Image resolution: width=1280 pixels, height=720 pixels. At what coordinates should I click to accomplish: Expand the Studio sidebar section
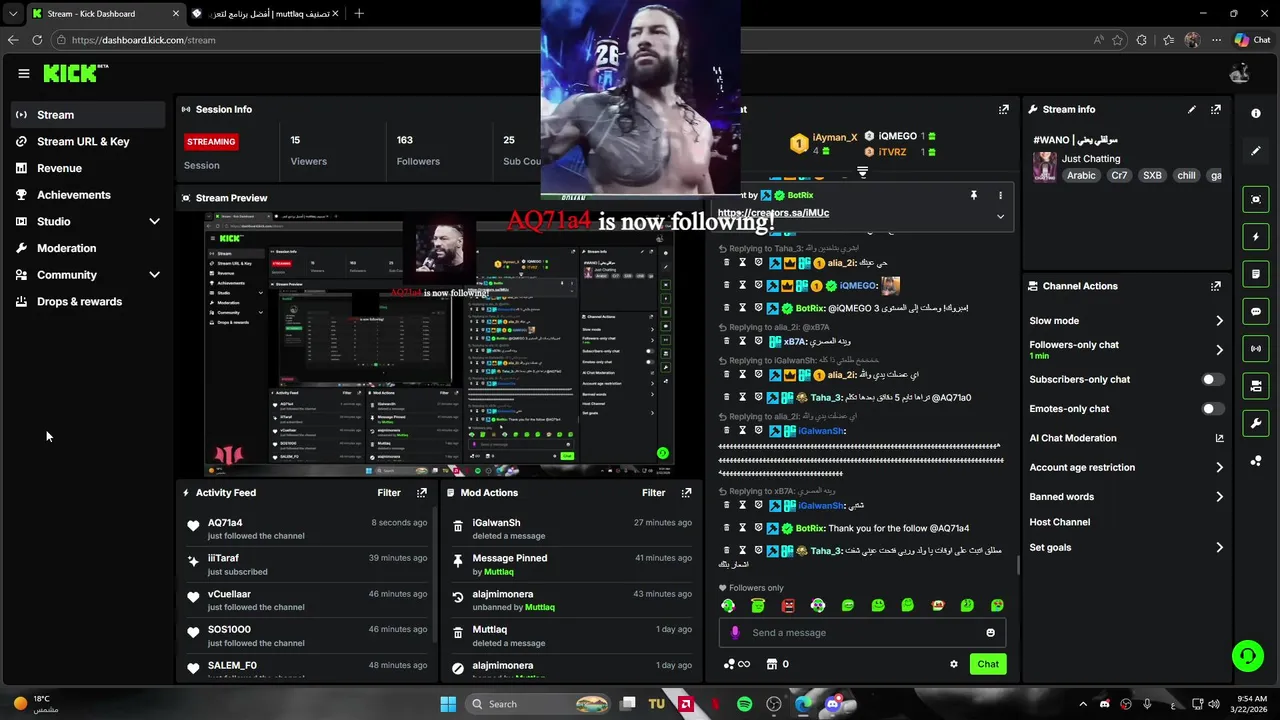[154, 221]
